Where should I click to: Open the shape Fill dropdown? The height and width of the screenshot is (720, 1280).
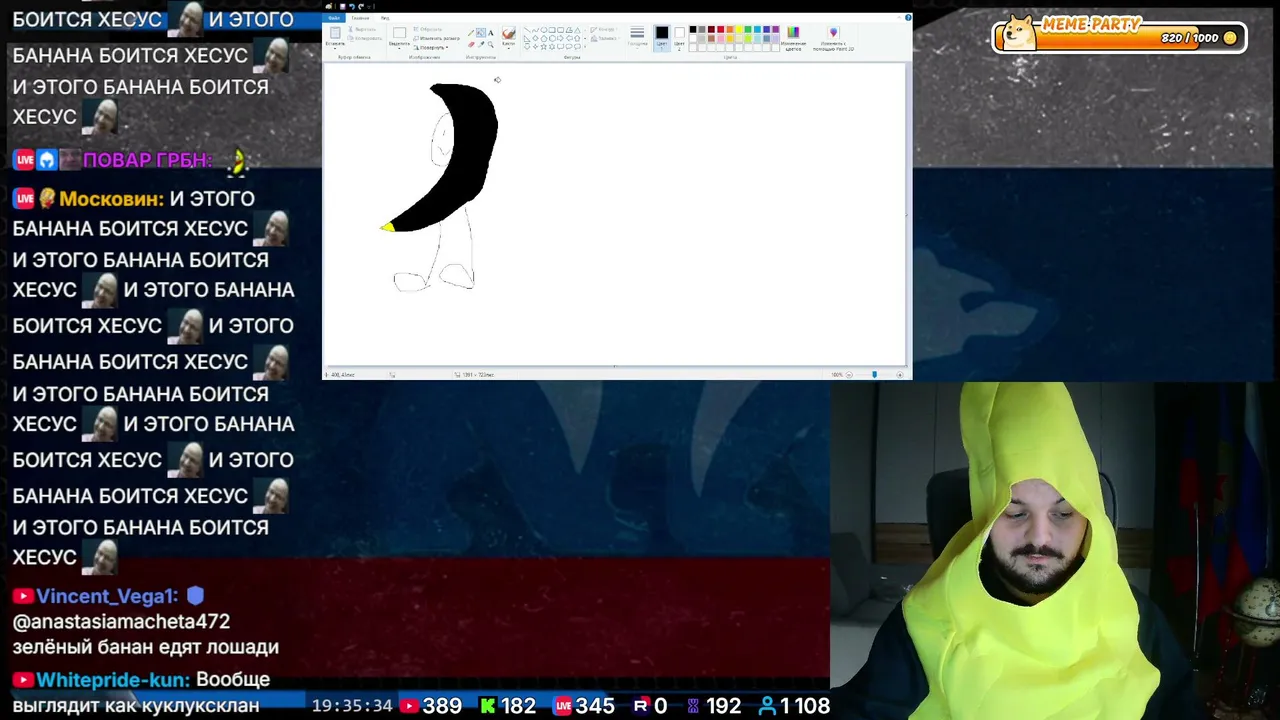[605, 38]
